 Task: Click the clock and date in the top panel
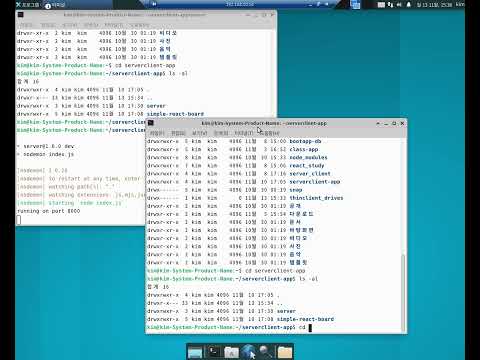[434, 5]
